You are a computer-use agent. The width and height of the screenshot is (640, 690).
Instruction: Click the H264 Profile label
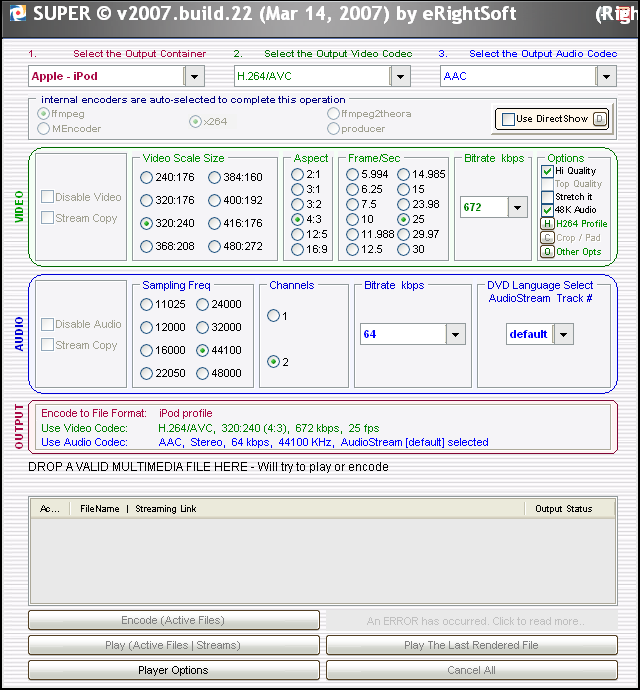[581, 224]
